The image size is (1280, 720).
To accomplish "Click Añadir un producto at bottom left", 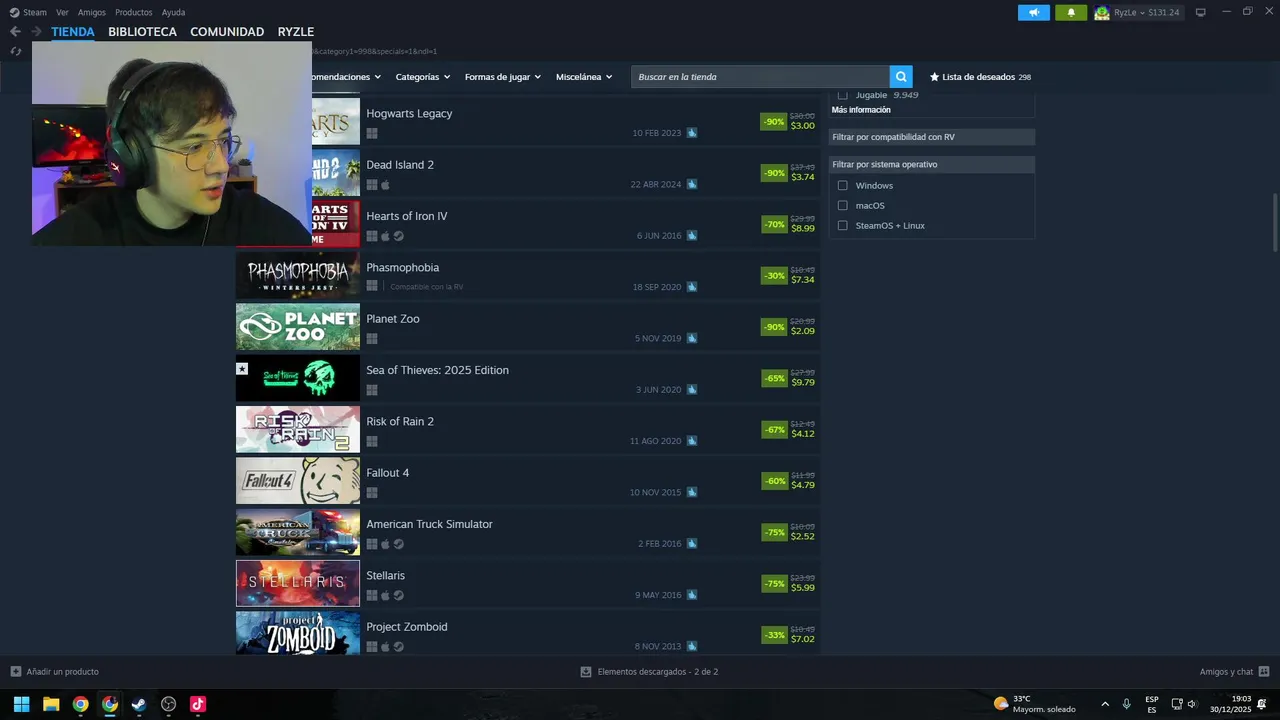I will 54,672.
